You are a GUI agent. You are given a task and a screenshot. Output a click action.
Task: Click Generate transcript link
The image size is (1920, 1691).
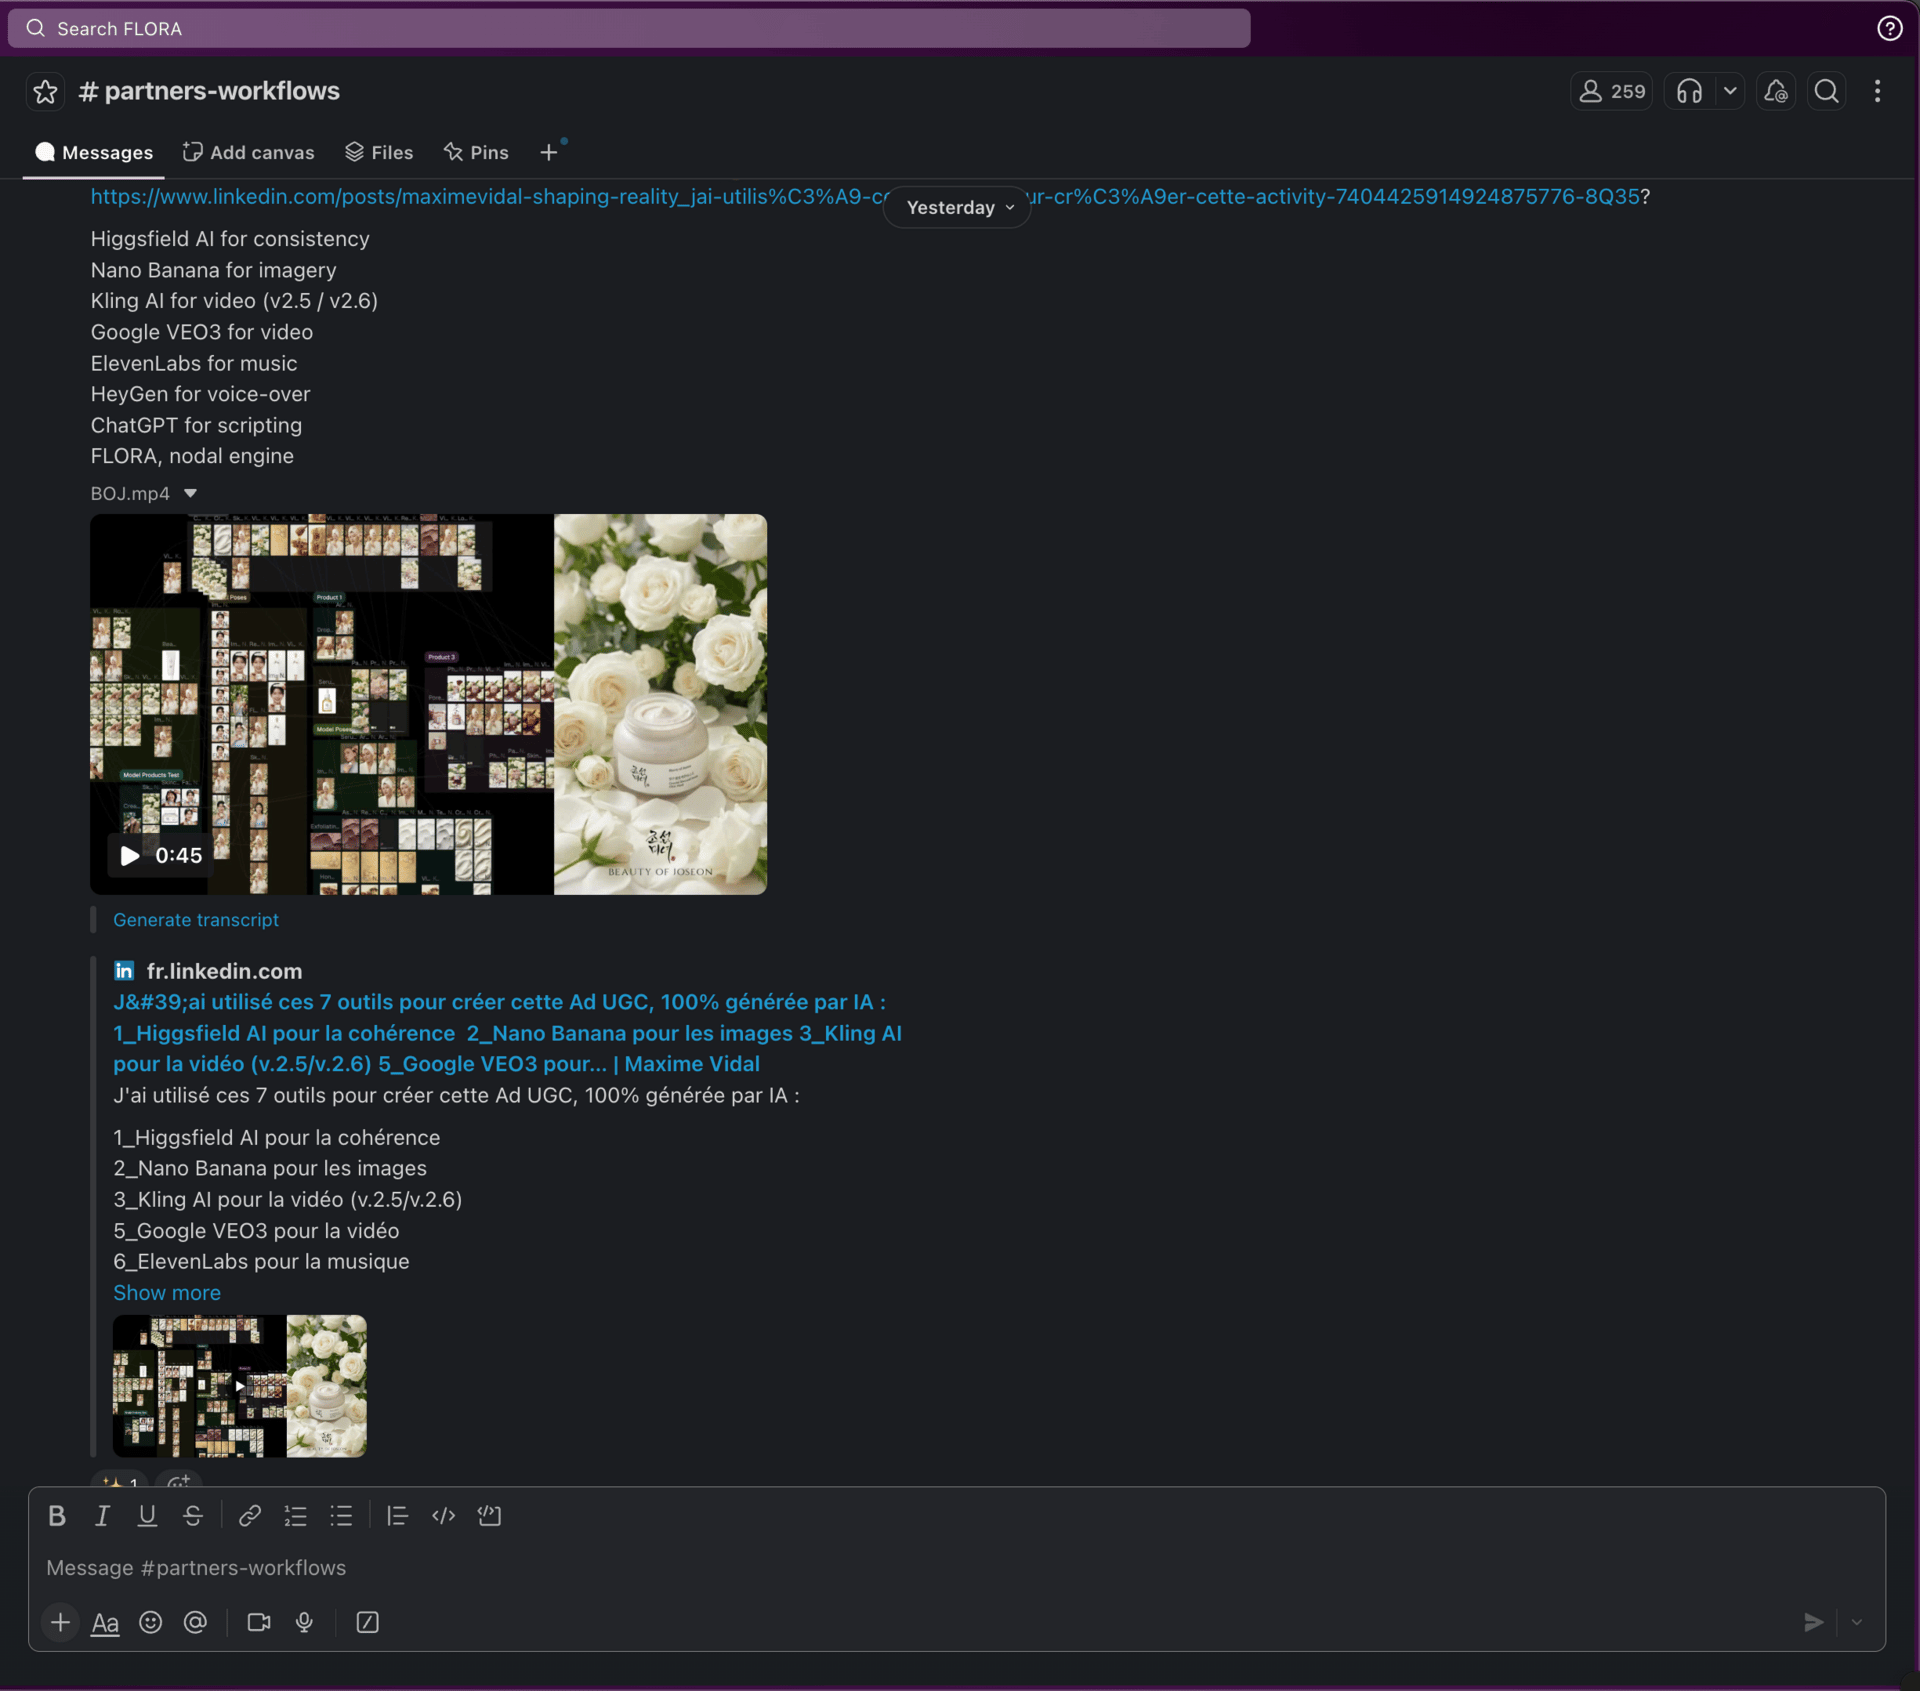click(x=196, y=920)
